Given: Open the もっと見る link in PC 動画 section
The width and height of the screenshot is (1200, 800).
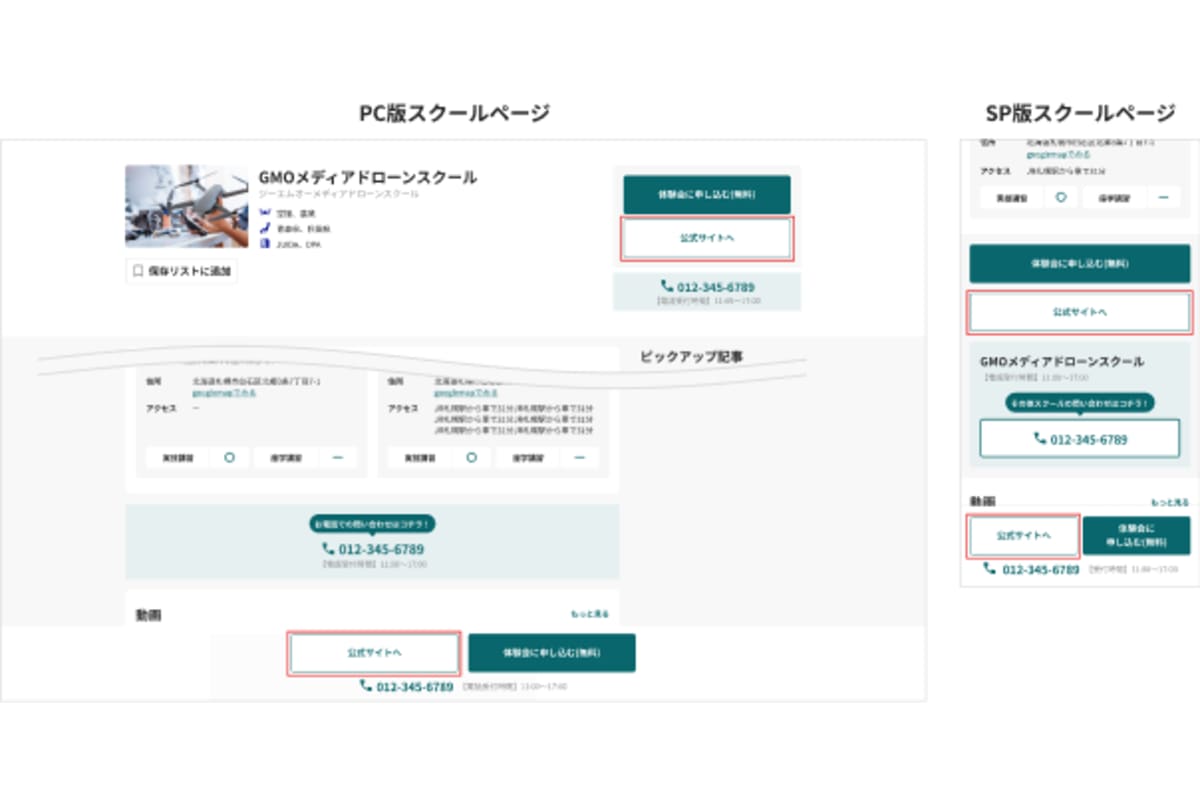Looking at the screenshot, I should [589, 611].
